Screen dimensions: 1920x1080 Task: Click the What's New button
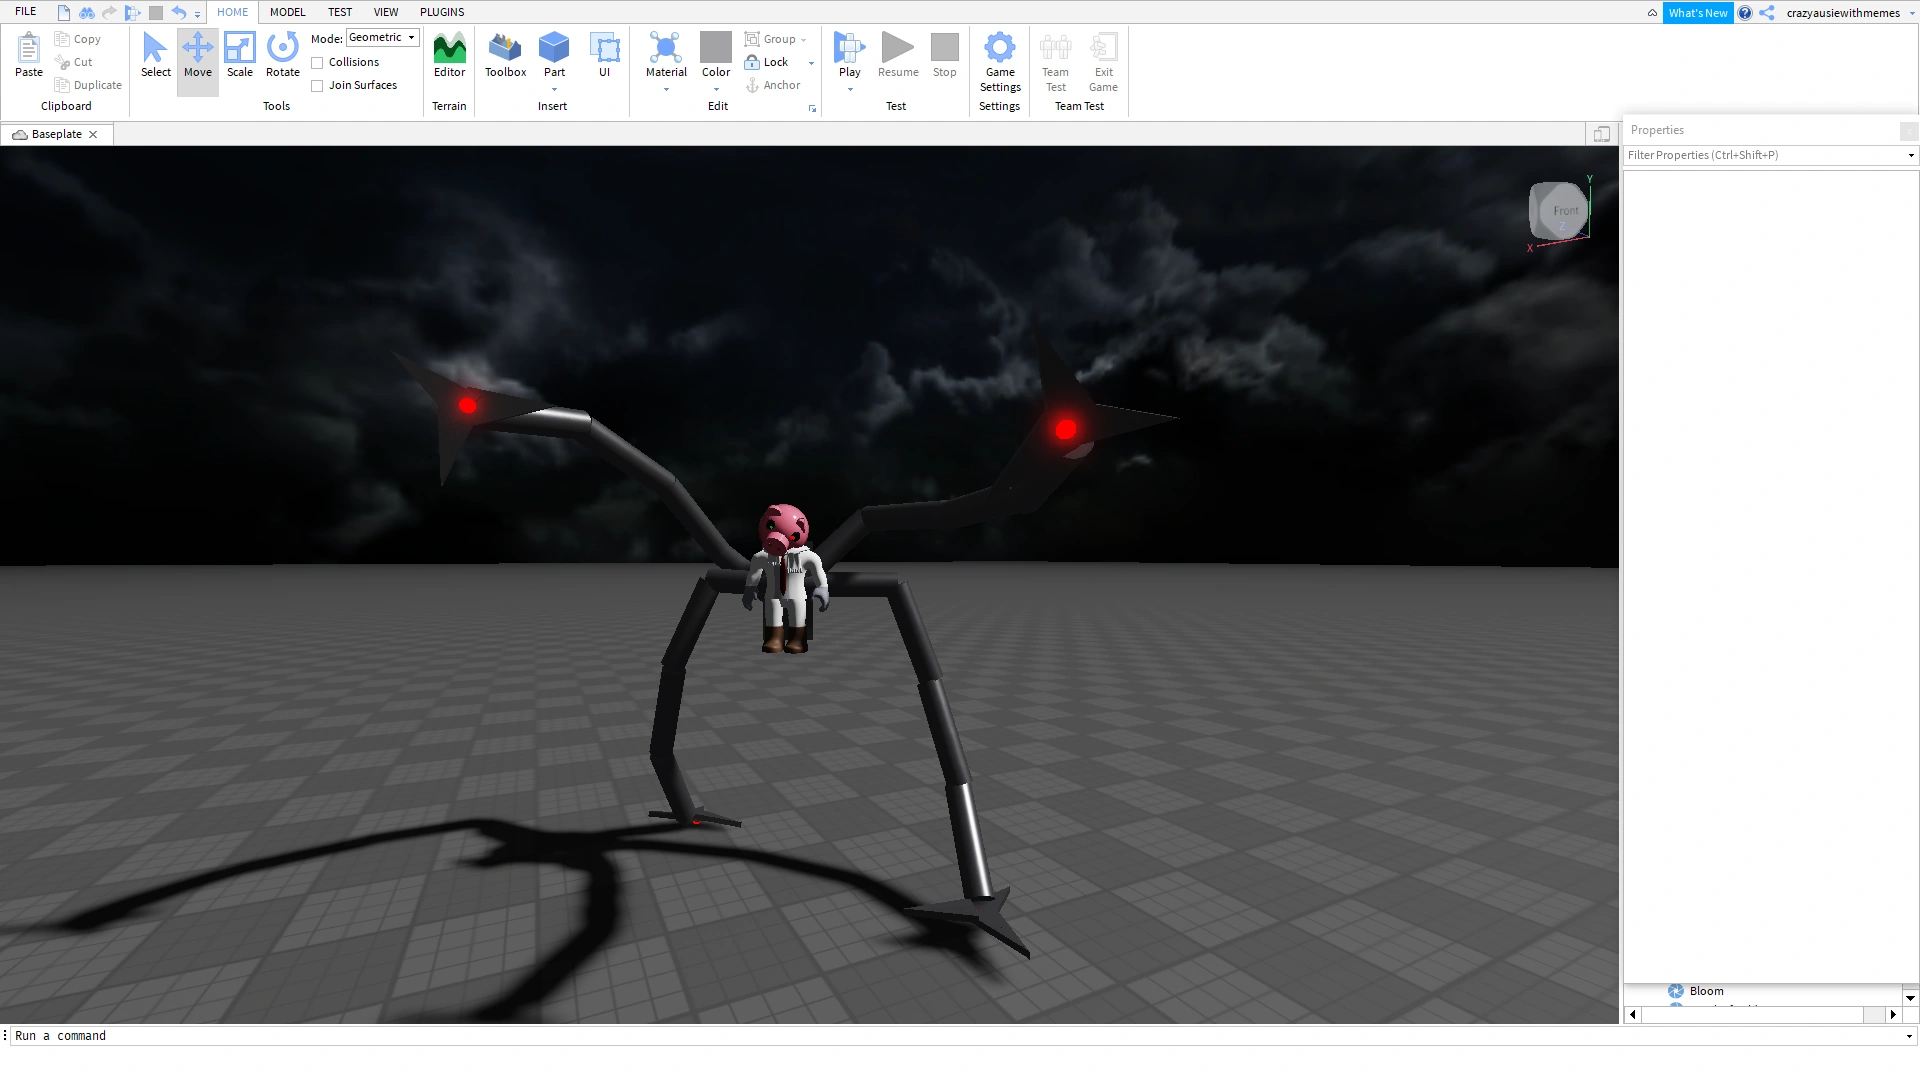[x=1697, y=13]
